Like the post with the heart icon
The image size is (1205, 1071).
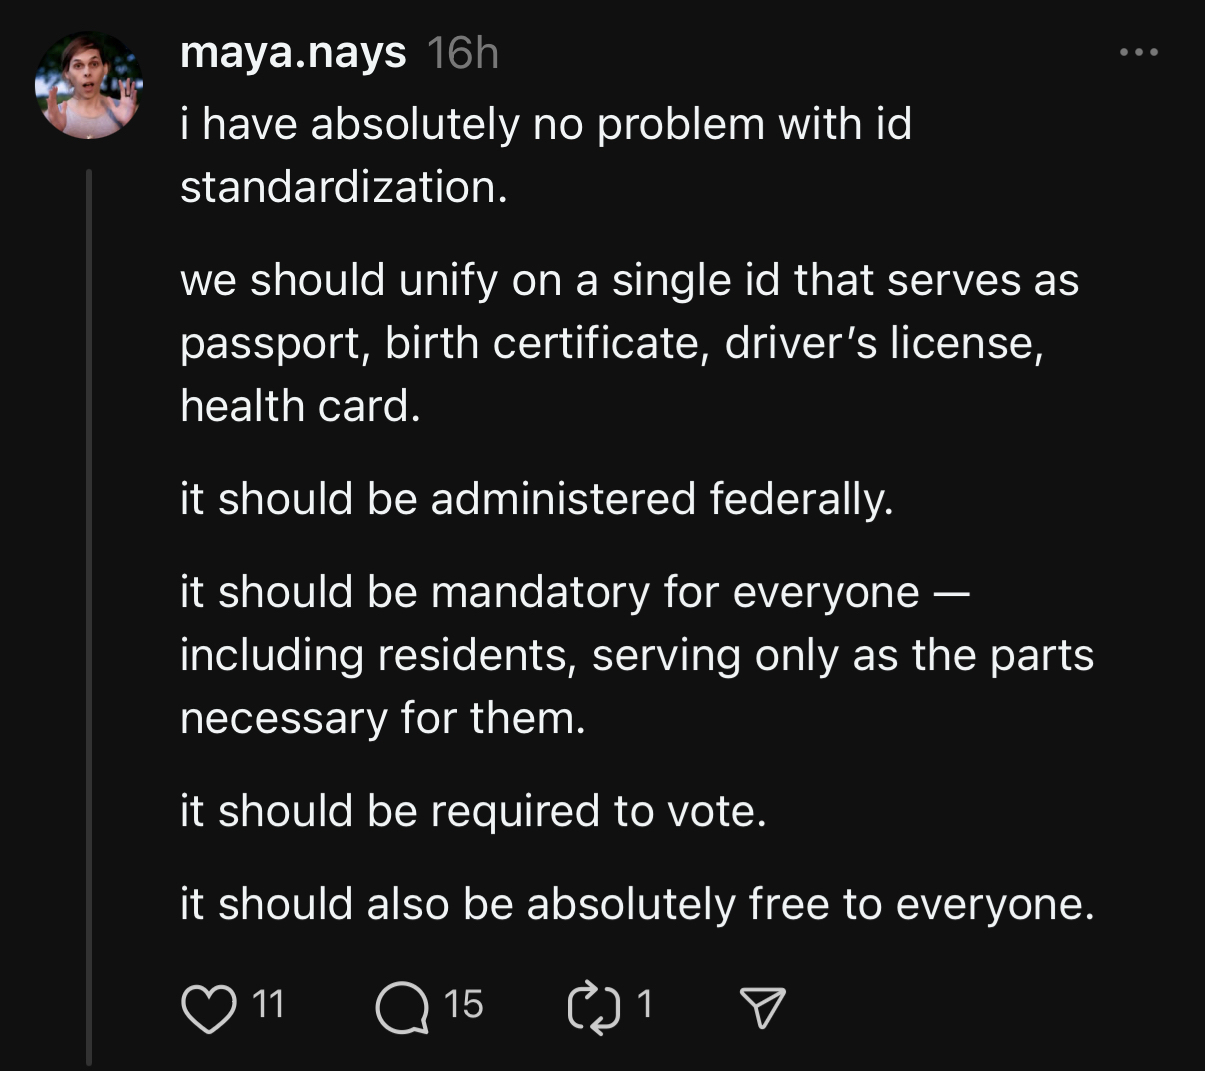207,1007
